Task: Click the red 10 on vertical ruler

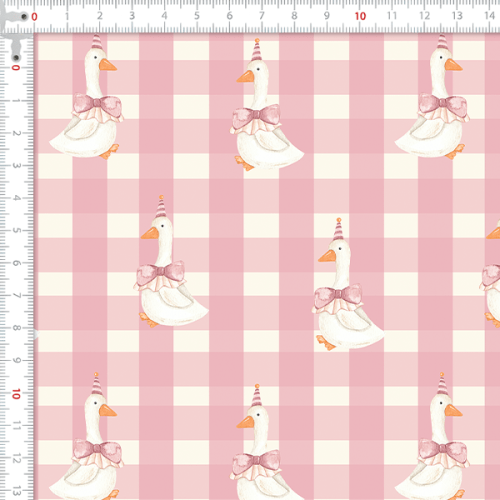Action: click(x=16, y=394)
